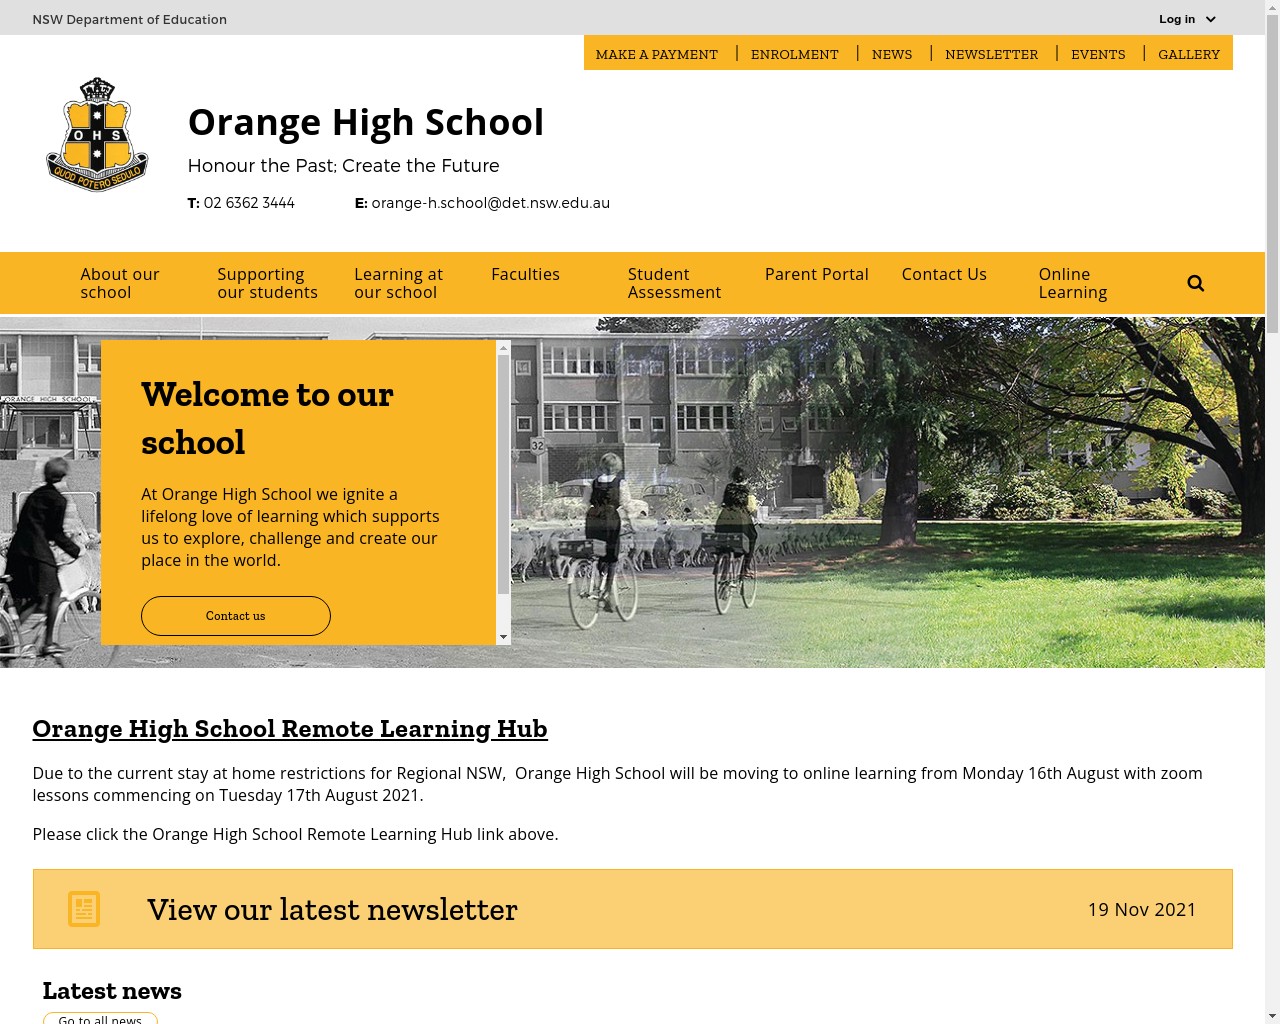The image size is (1280, 1024).
Task: Click the newsletter icon in the banner
Action: tap(84, 909)
